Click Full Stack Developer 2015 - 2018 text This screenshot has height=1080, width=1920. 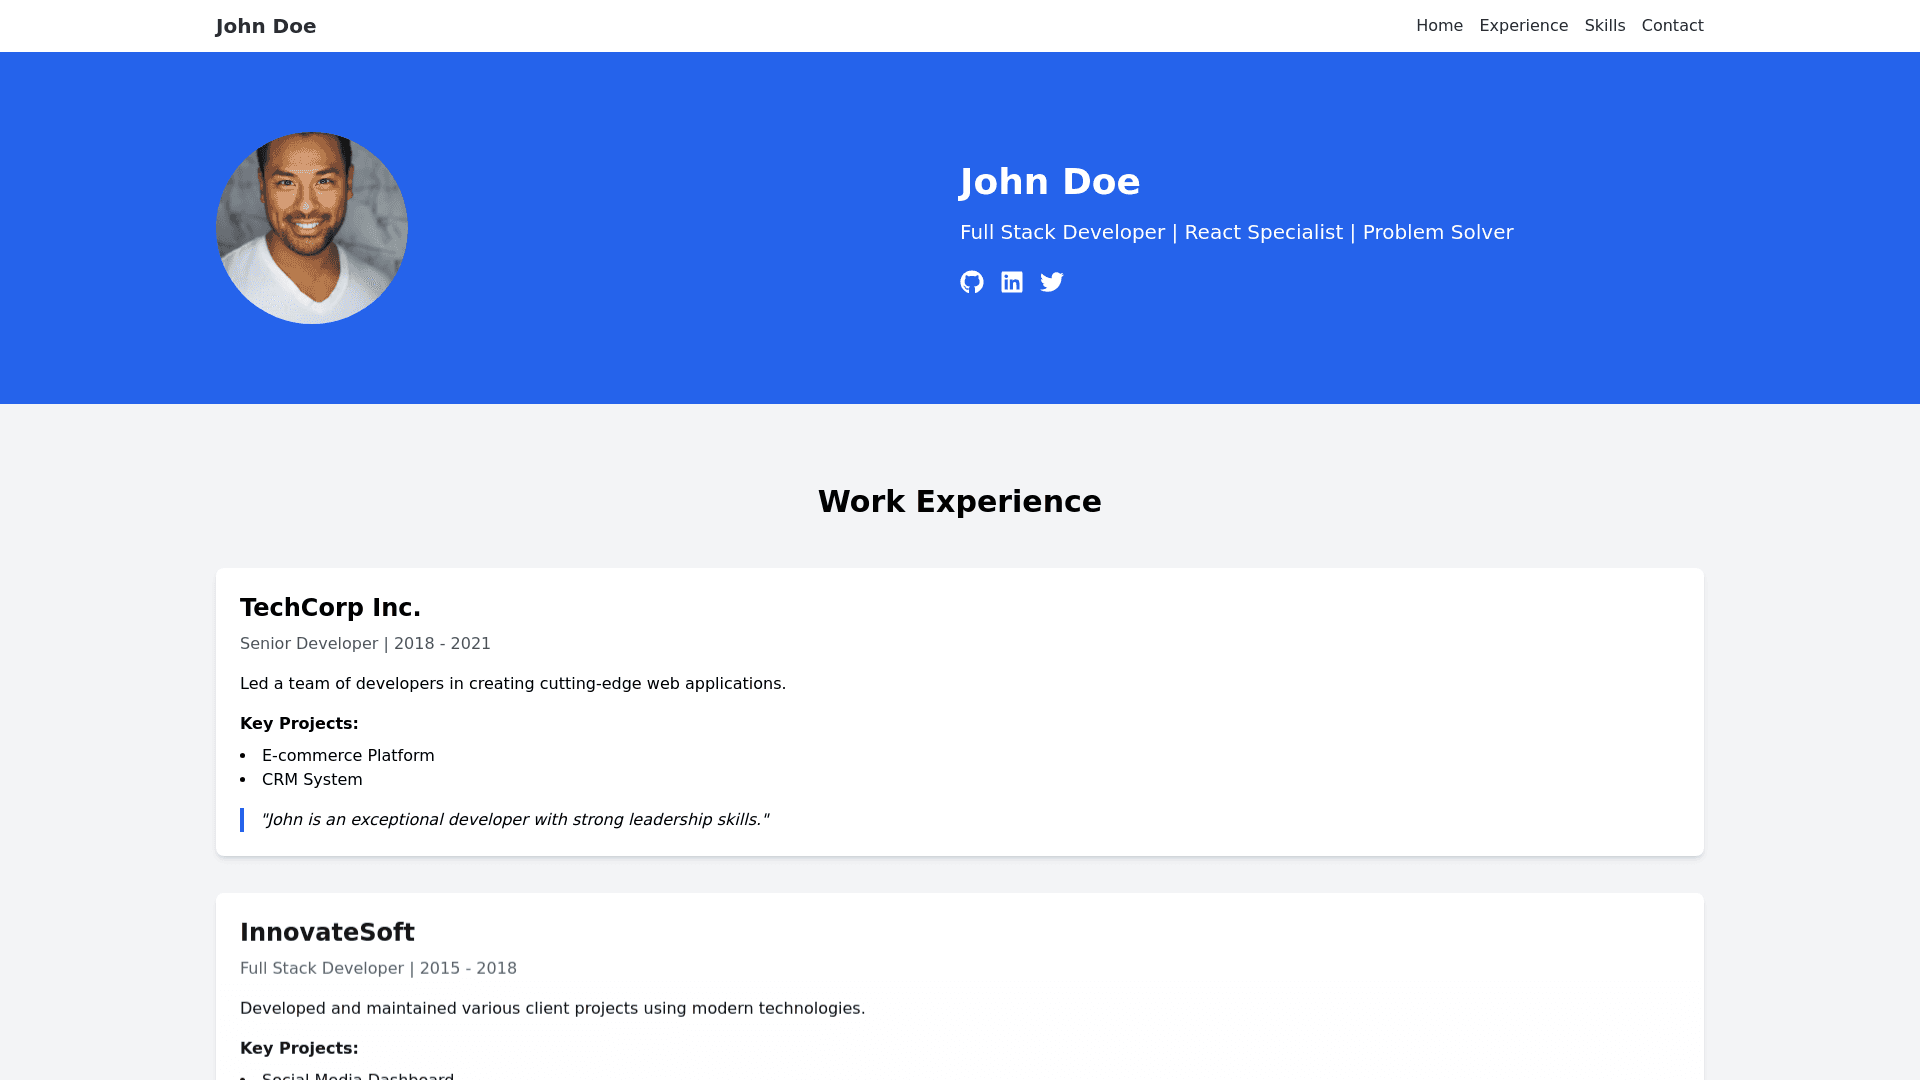pyautogui.click(x=378, y=968)
